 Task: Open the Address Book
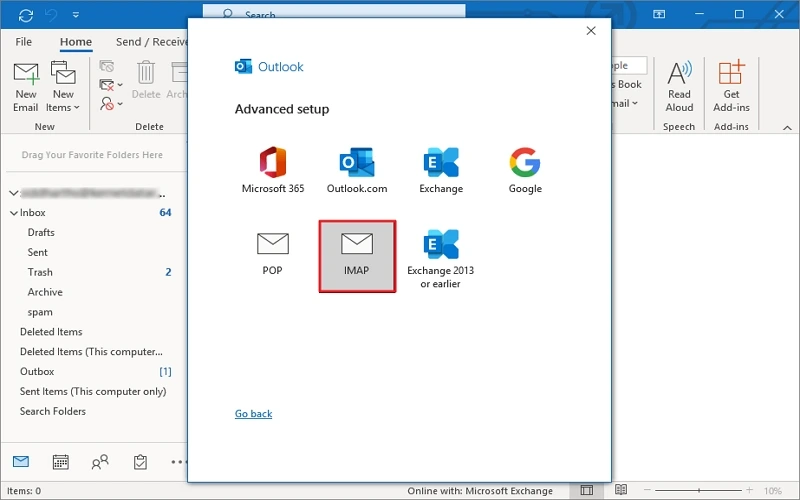627,84
